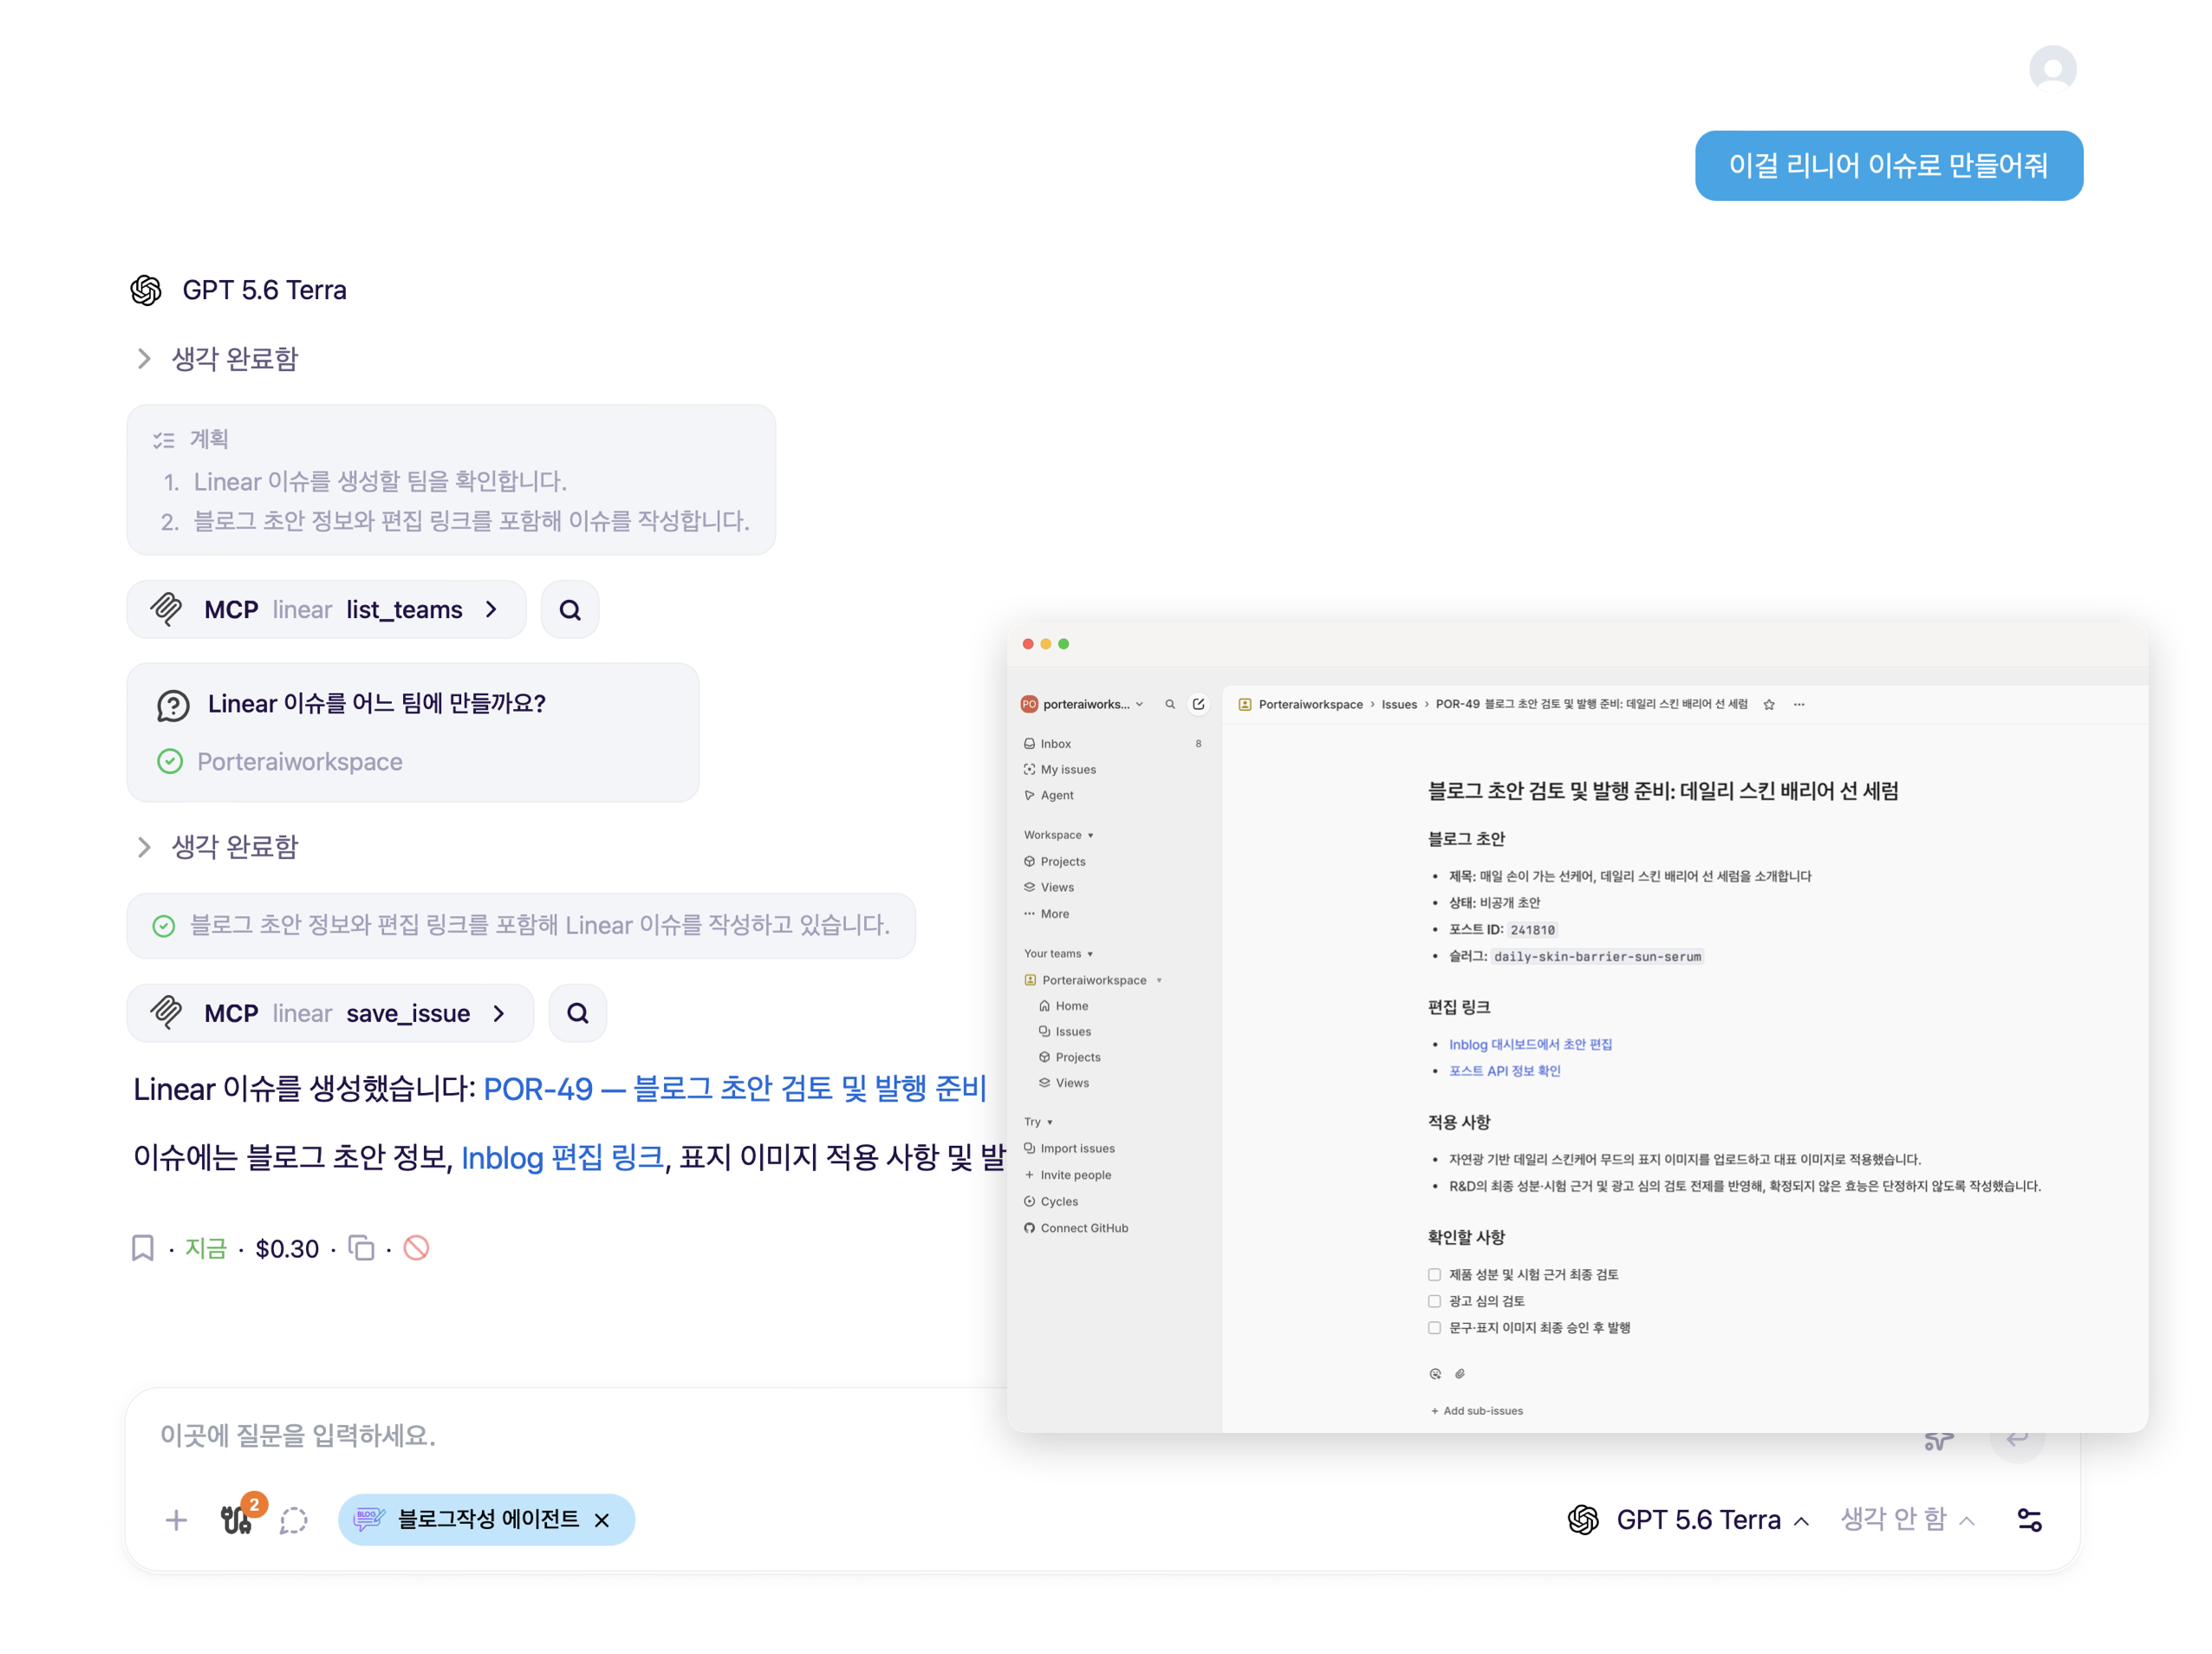2212x1654 pixels.
Task: Check 문구·표지 이미지 최종 승인 후 발행
Action: coord(1434,1328)
